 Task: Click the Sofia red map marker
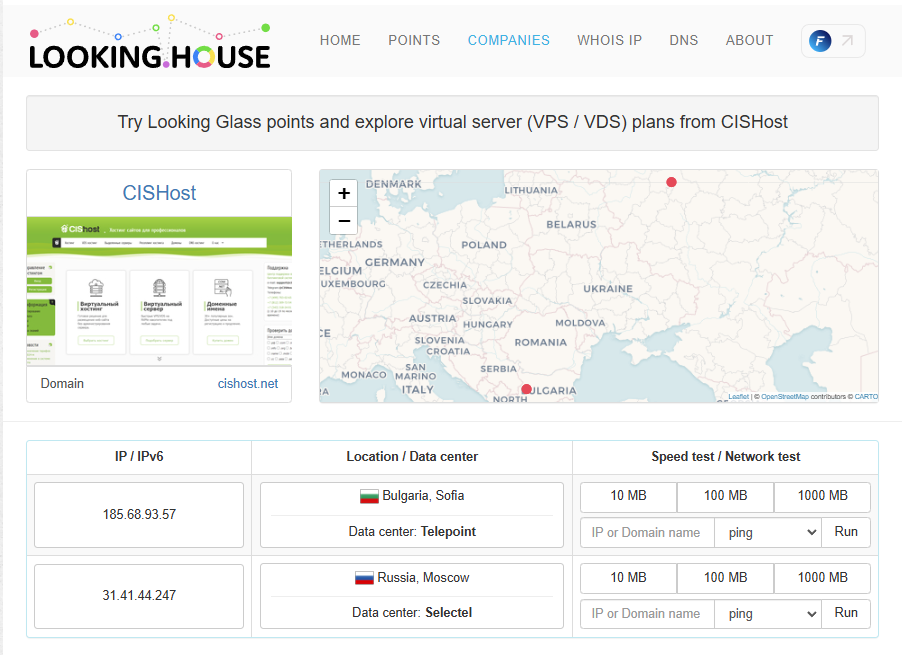coord(527,389)
